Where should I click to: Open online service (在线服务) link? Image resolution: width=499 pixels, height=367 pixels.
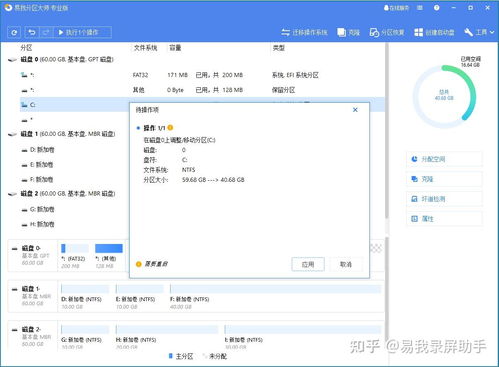click(396, 8)
